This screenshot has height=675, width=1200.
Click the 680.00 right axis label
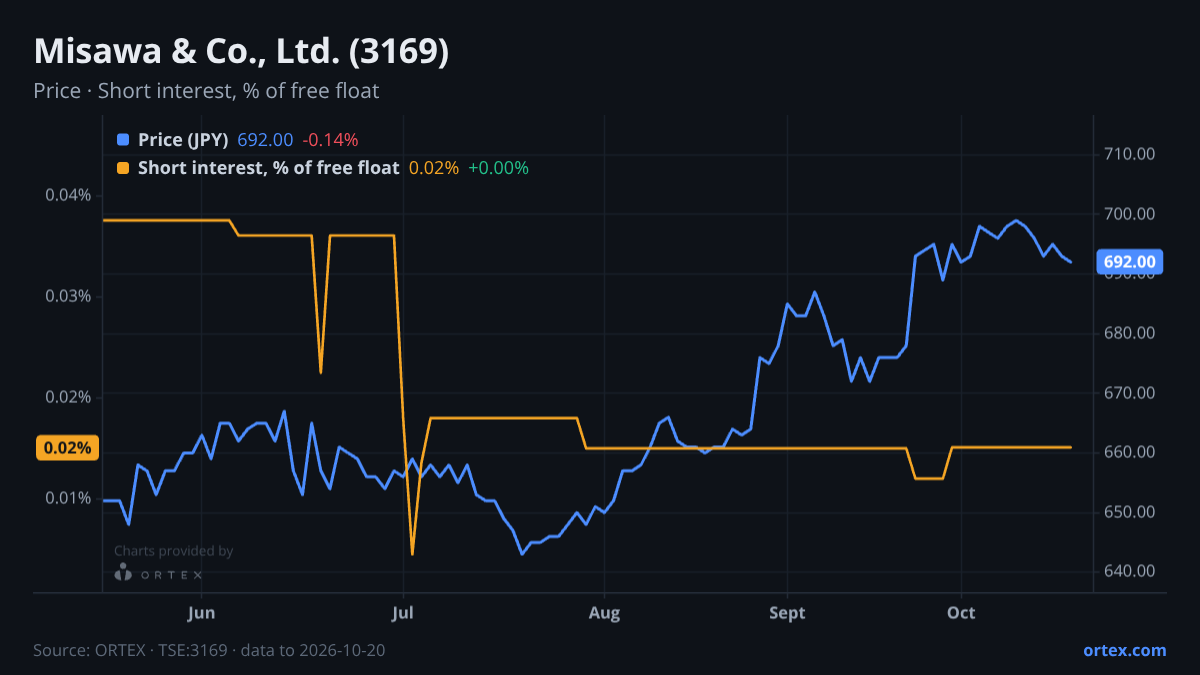click(x=1130, y=333)
